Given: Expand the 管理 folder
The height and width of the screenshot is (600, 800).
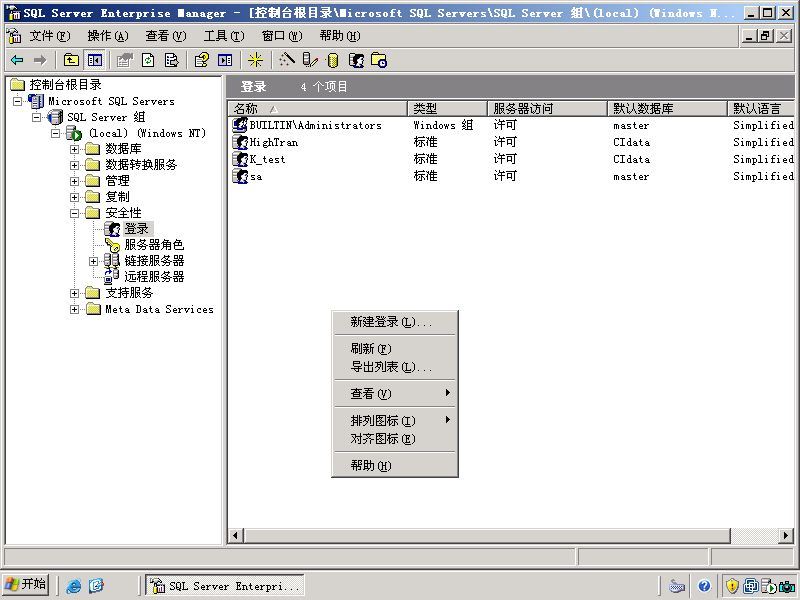Looking at the screenshot, I should tap(74, 181).
